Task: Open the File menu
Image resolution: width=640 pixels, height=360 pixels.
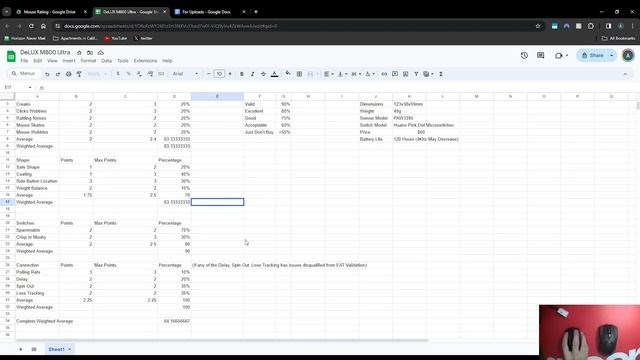Action: coord(24,61)
